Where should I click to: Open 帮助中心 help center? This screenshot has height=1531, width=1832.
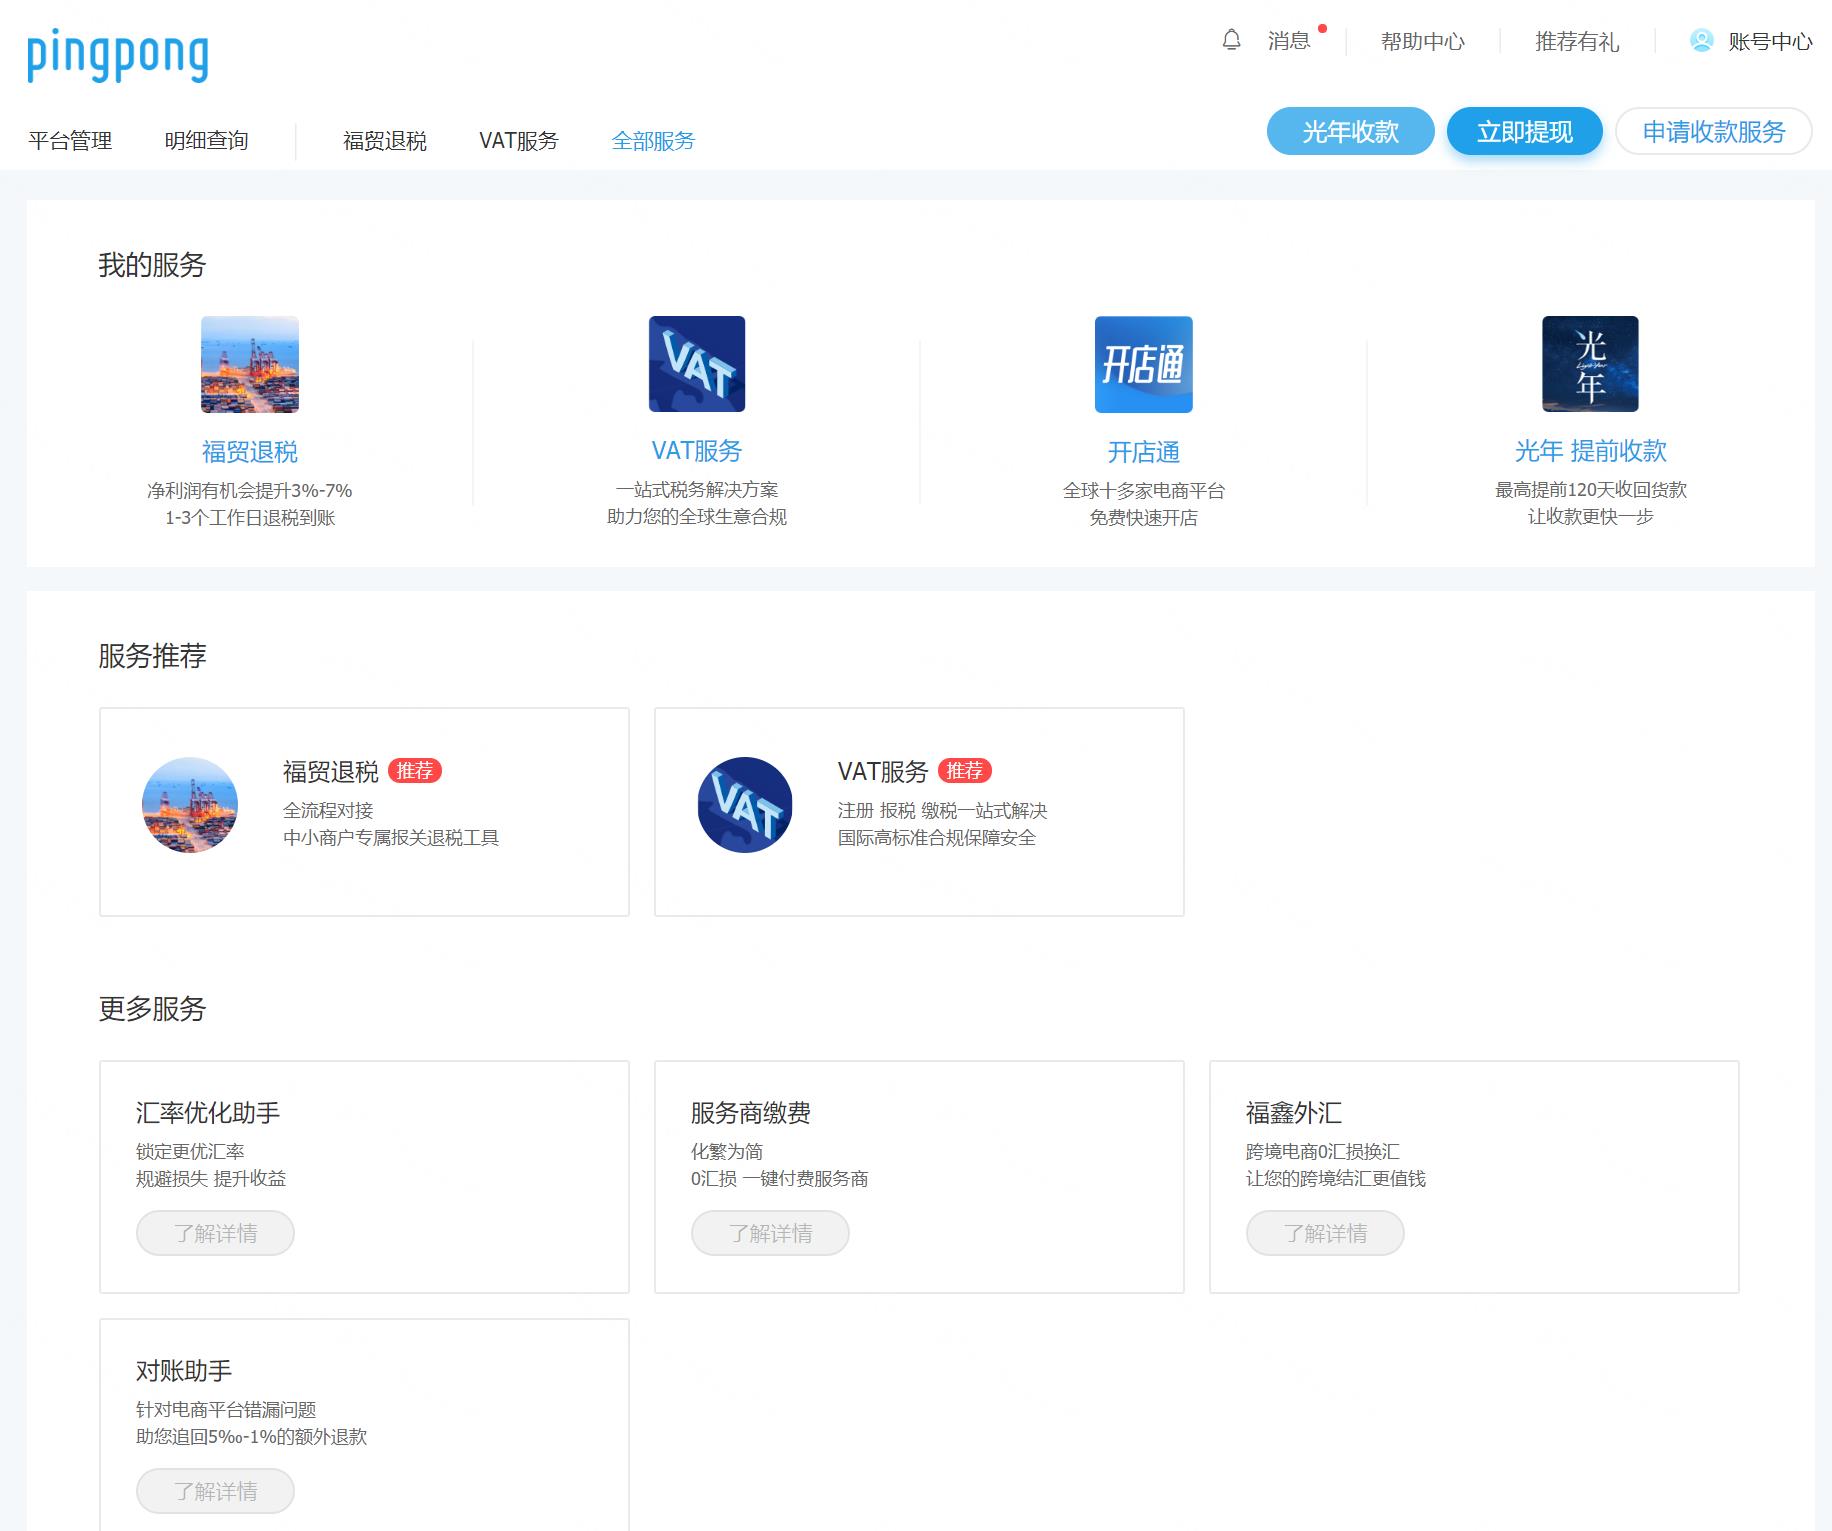coord(1423,41)
